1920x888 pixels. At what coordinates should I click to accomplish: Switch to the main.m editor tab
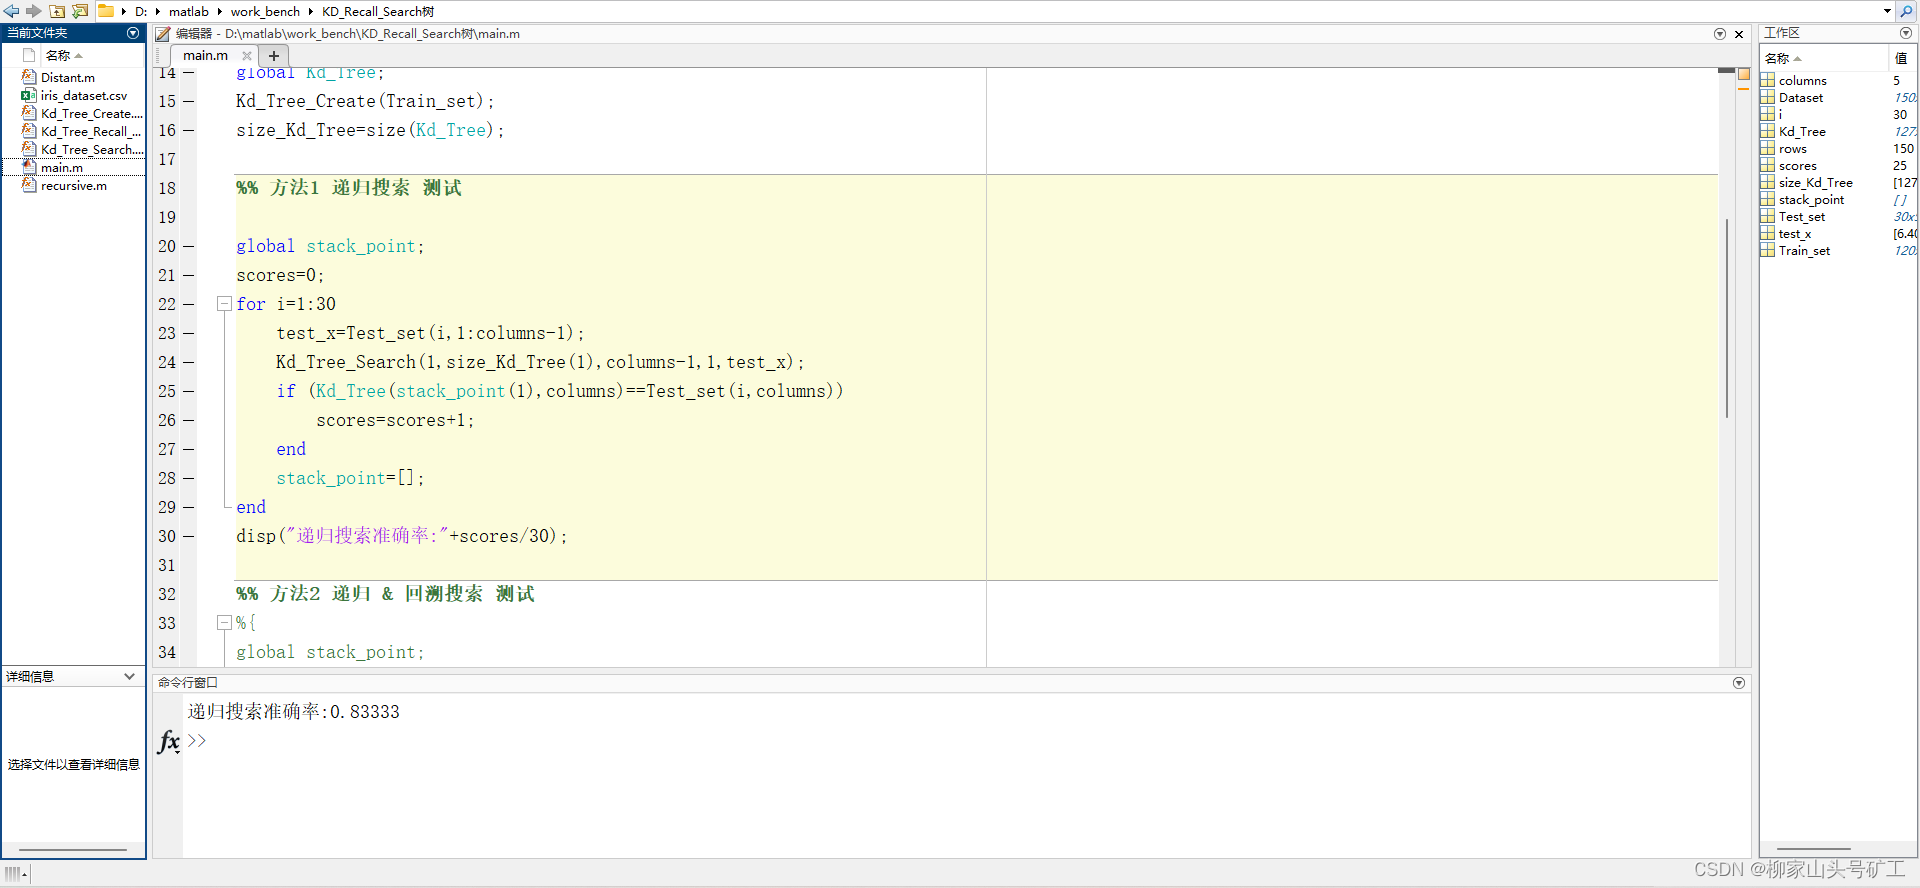click(x=205, y=56)
